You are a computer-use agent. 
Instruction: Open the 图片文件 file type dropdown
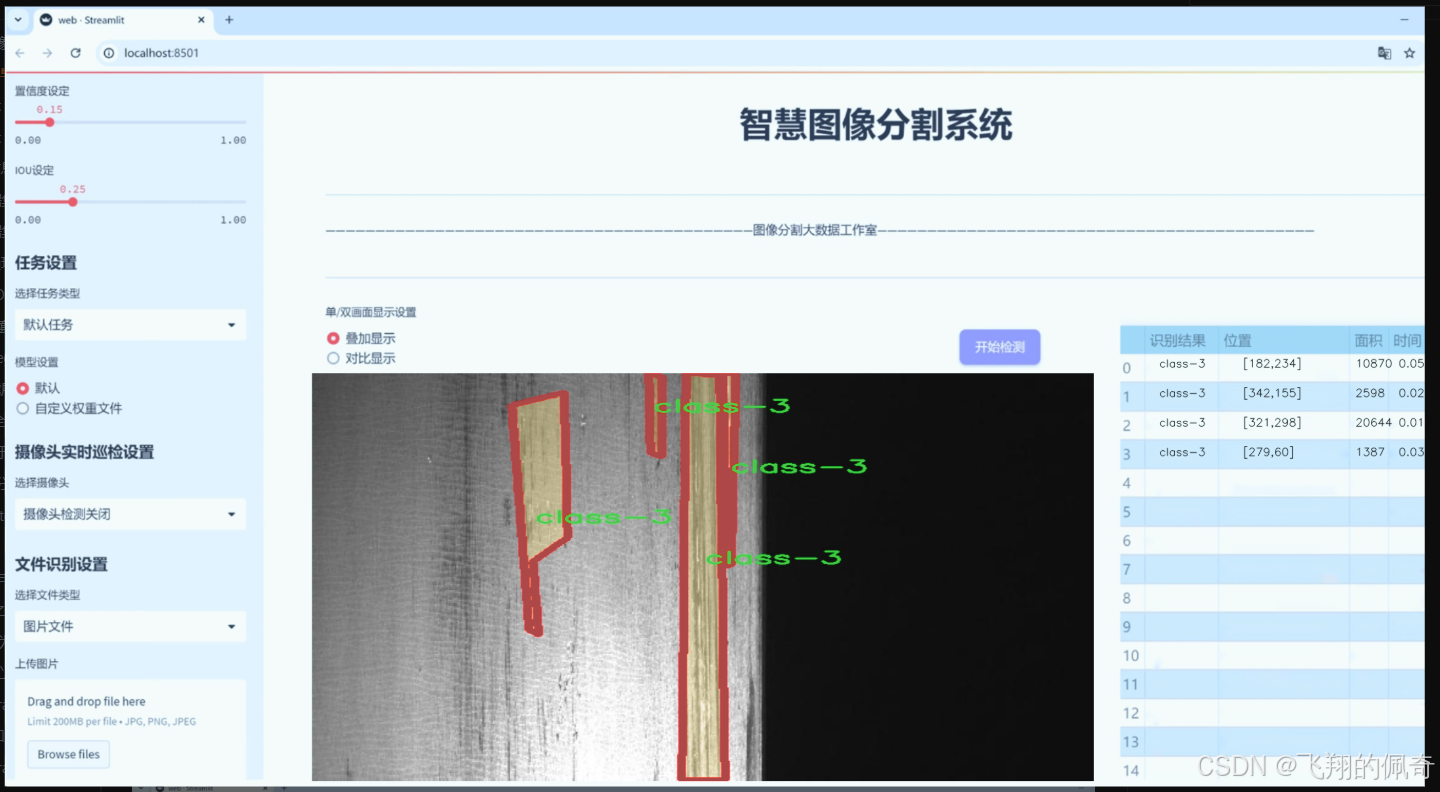[x=130, y=626]
